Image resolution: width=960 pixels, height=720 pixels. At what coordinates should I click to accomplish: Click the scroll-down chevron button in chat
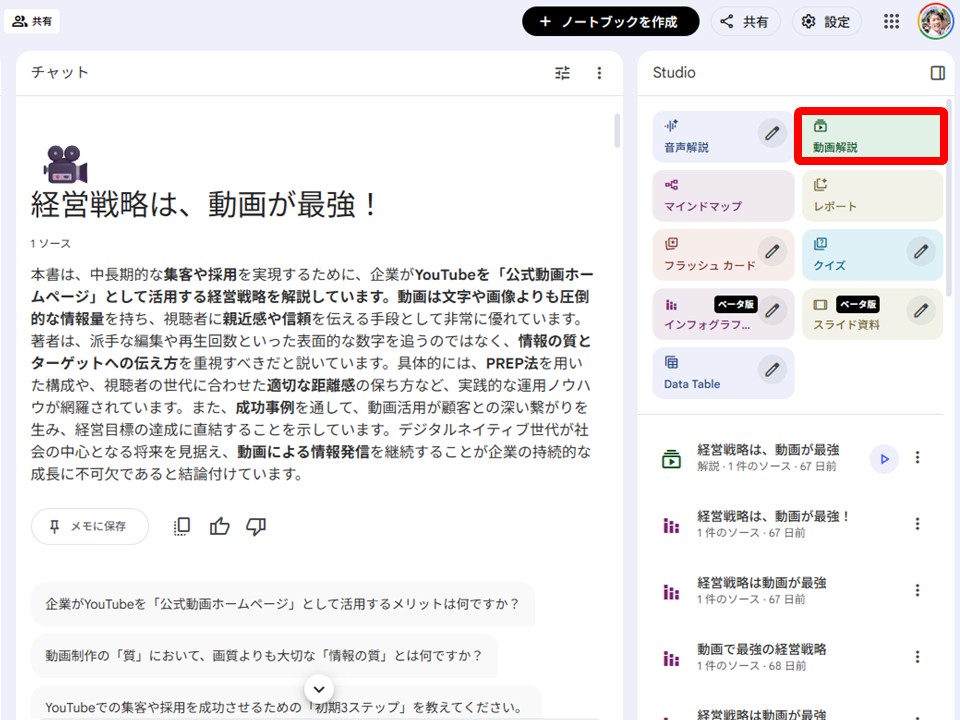319,689
